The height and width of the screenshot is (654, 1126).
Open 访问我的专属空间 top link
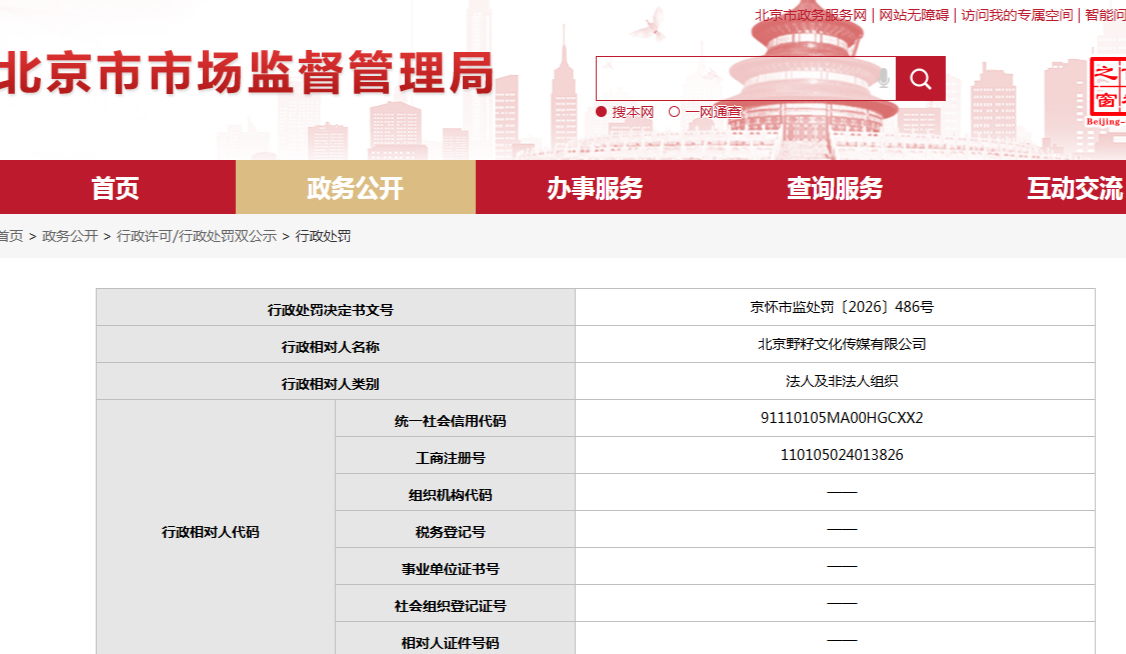coord(1016,15)
